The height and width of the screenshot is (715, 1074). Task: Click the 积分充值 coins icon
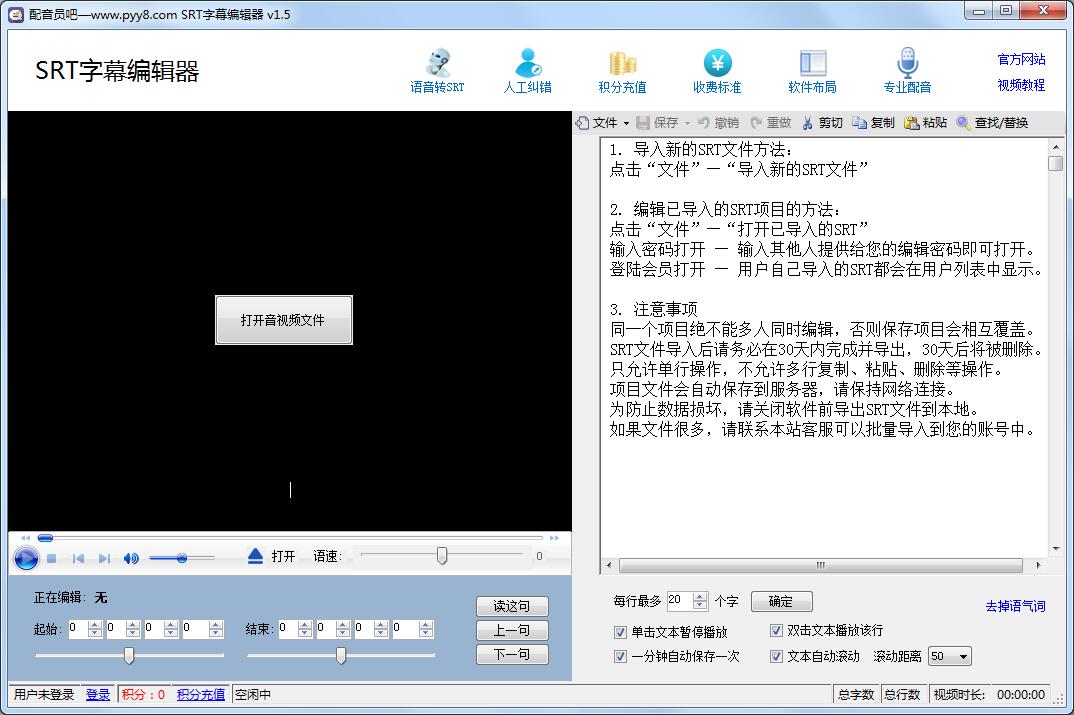coord(621,62)
